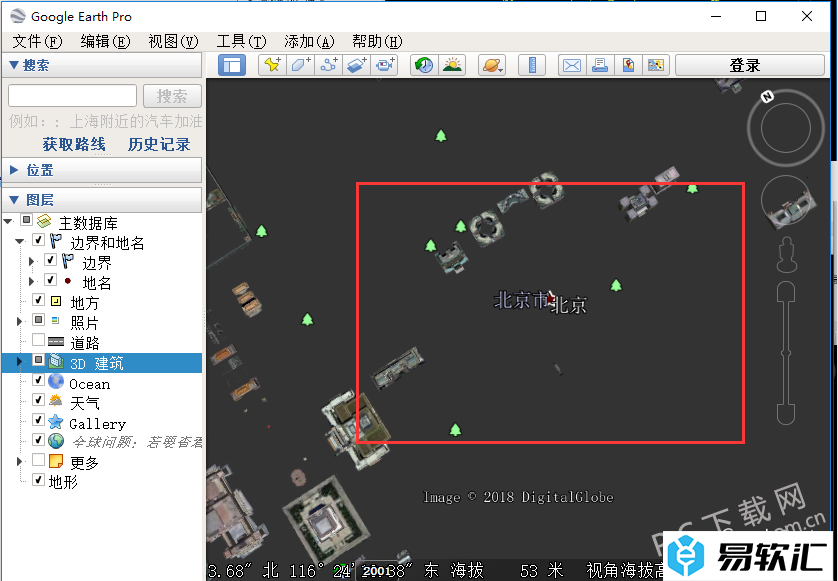838x581 pixels.
Task: Toggle the sidebar panel button
Action: click(232, 65)
